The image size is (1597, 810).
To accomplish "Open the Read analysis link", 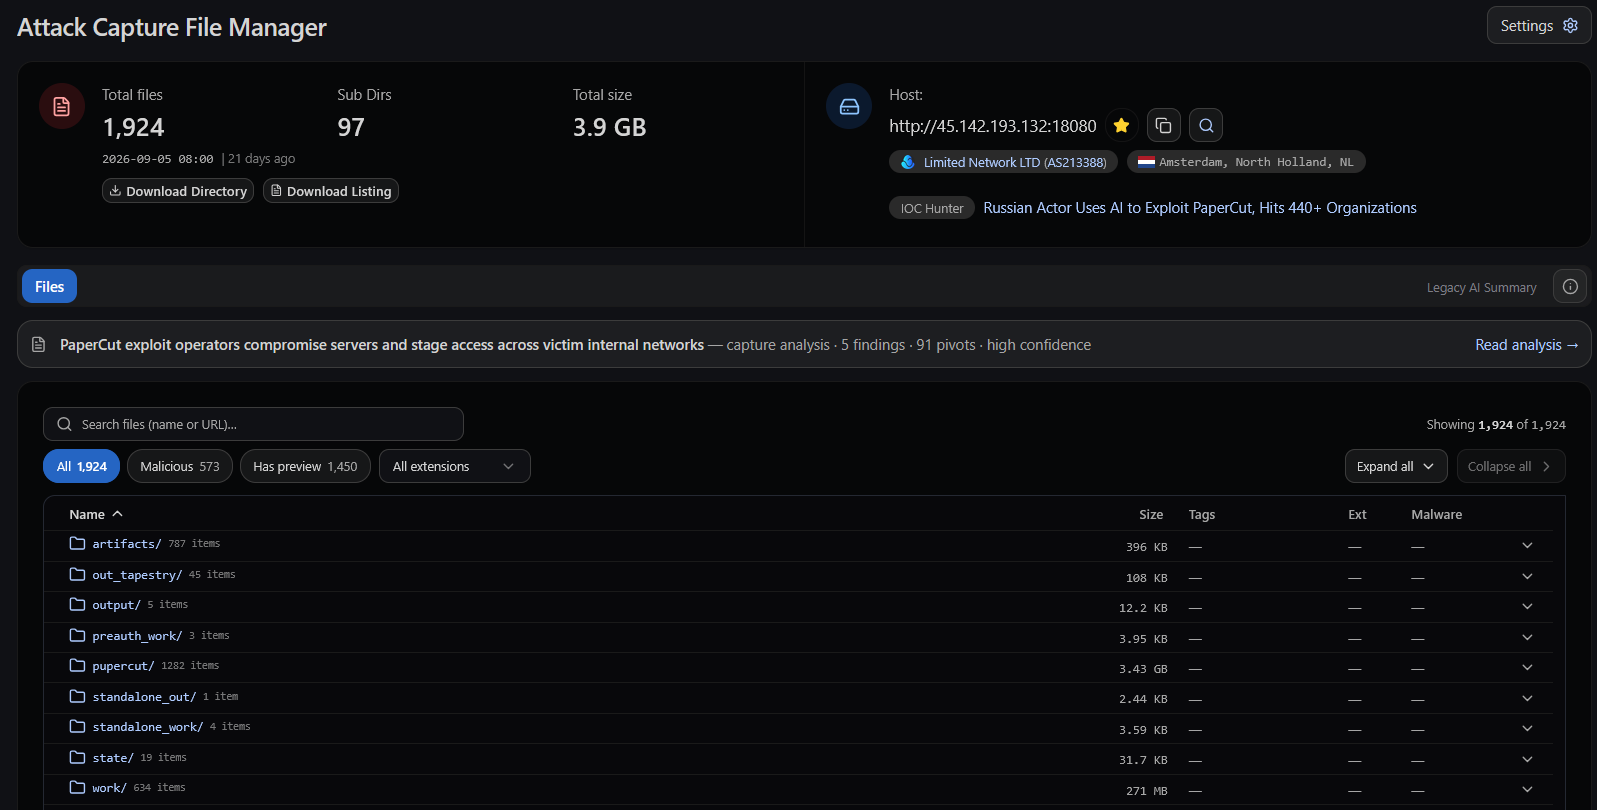I will [x=1527, y=344].
